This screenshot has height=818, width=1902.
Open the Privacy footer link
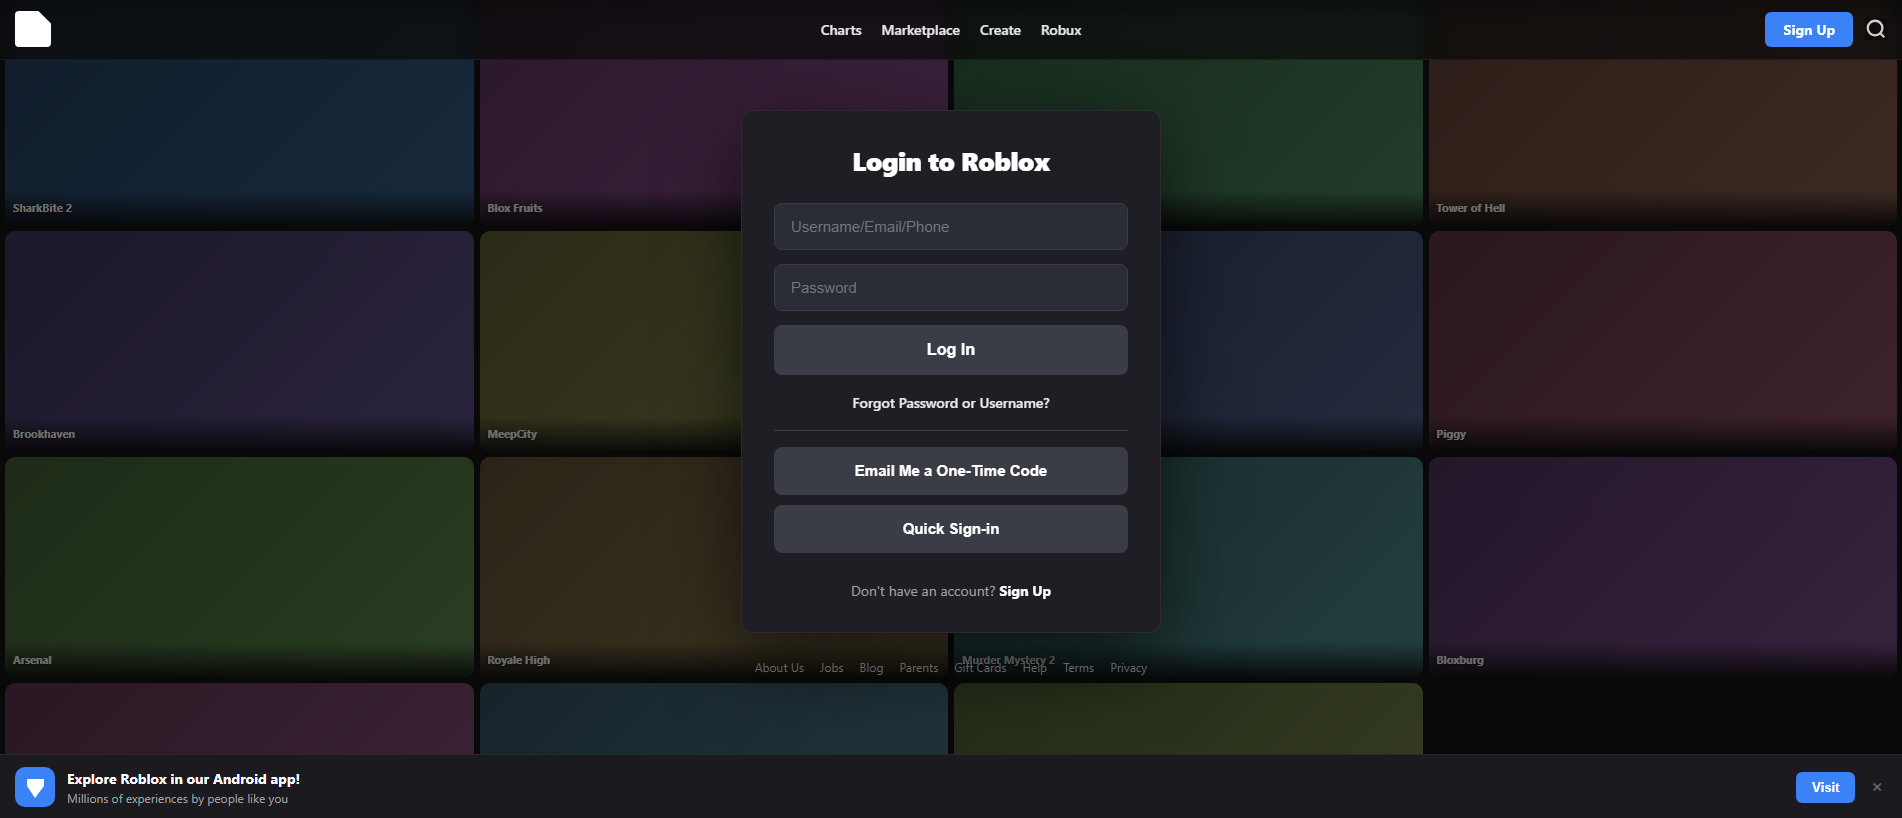click(x=1128, y=668)
